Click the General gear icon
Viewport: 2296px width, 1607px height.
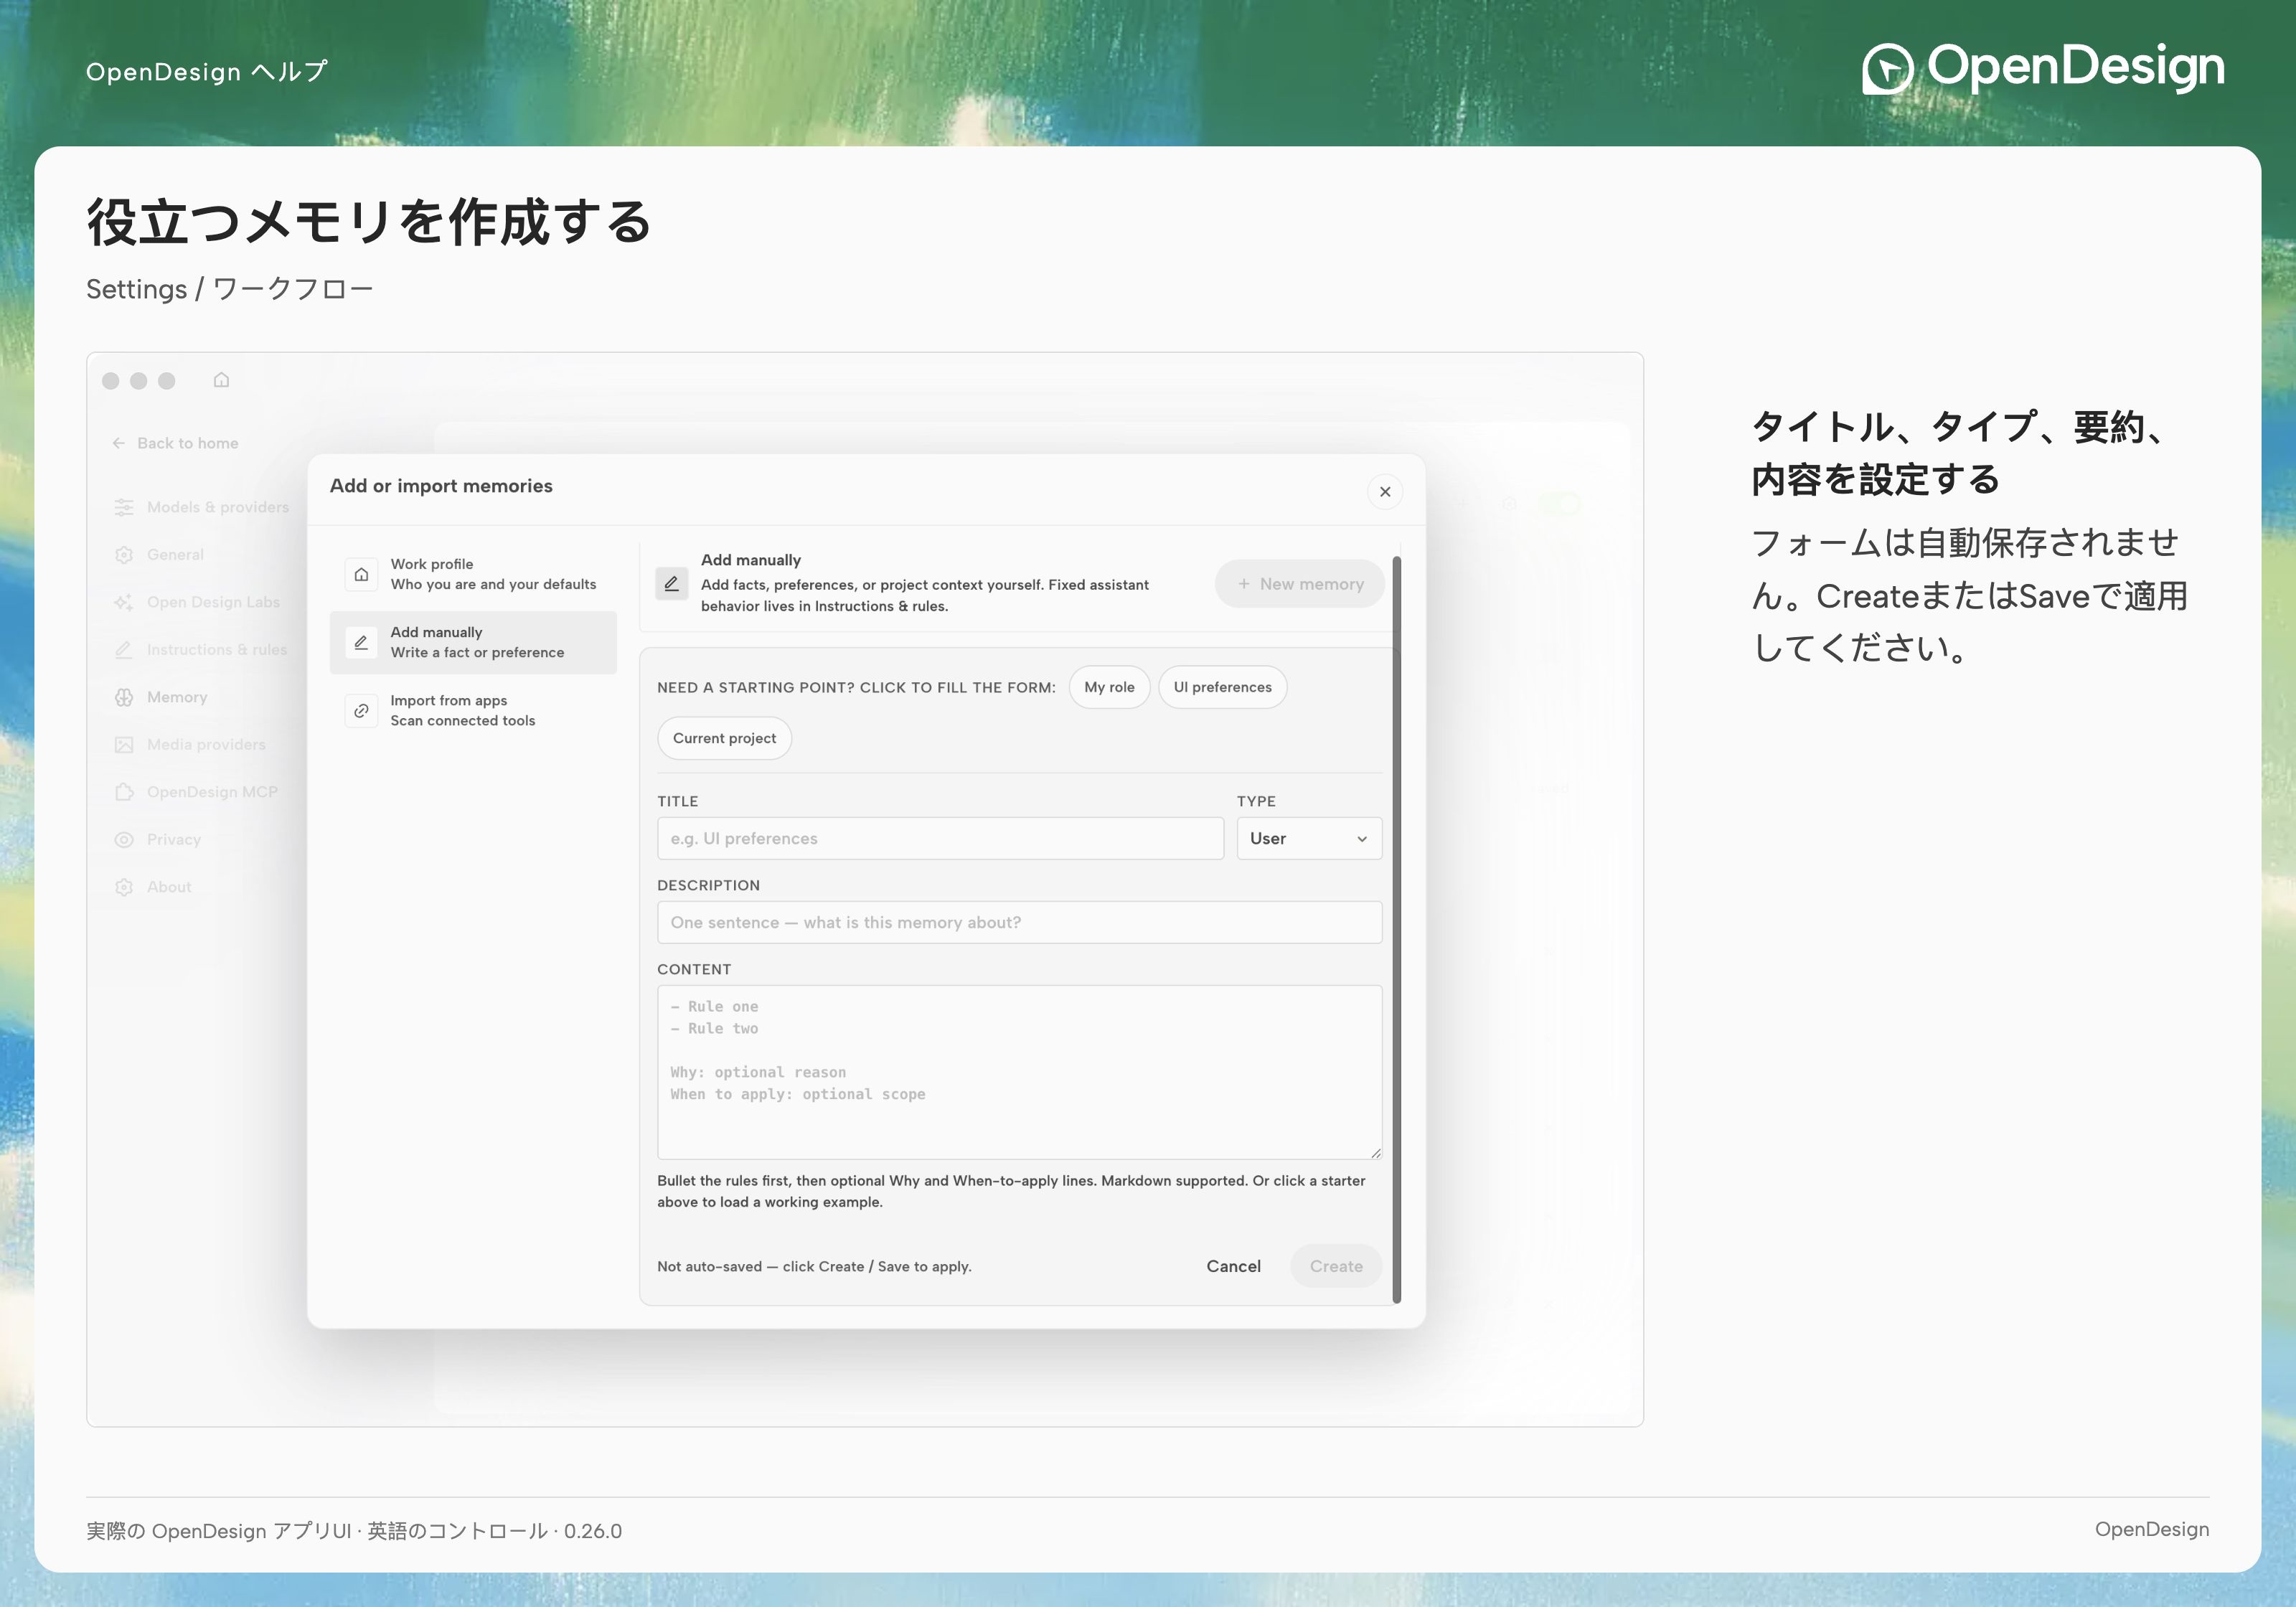[x=124, y=555]
